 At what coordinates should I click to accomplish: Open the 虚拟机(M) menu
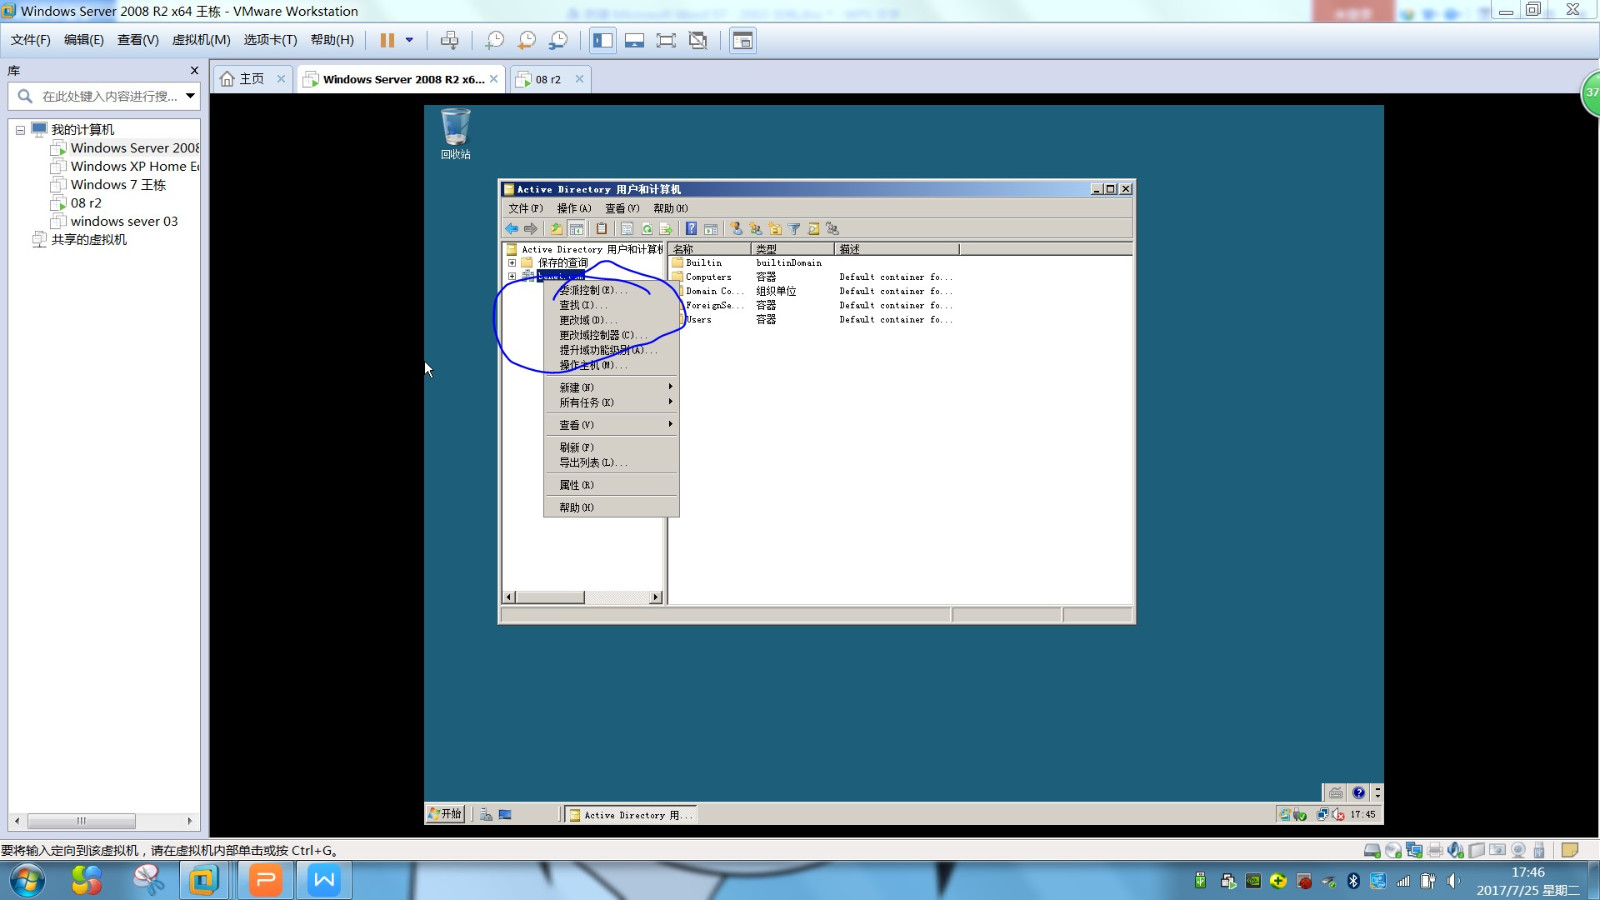(x=201, y=40)
